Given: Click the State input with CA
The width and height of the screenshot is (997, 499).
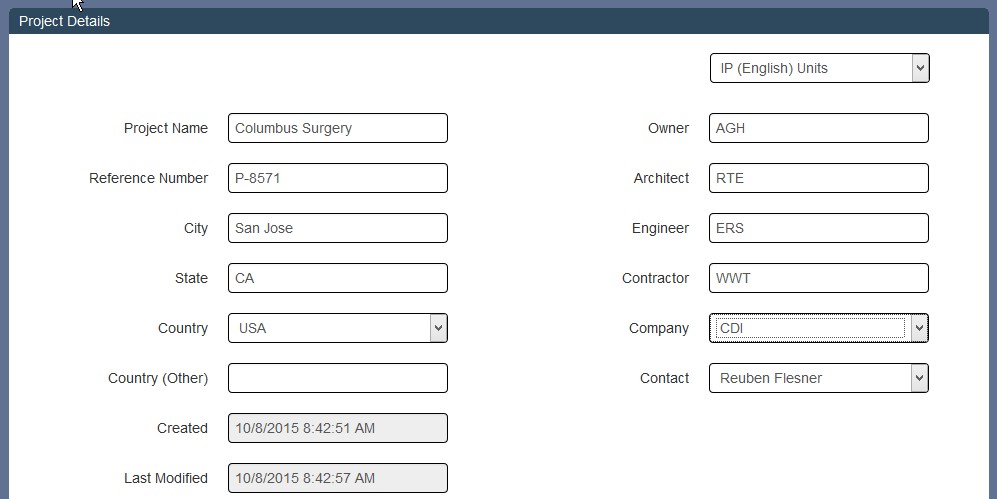Looking at the screenshot, I should click(x=338, y=278).
